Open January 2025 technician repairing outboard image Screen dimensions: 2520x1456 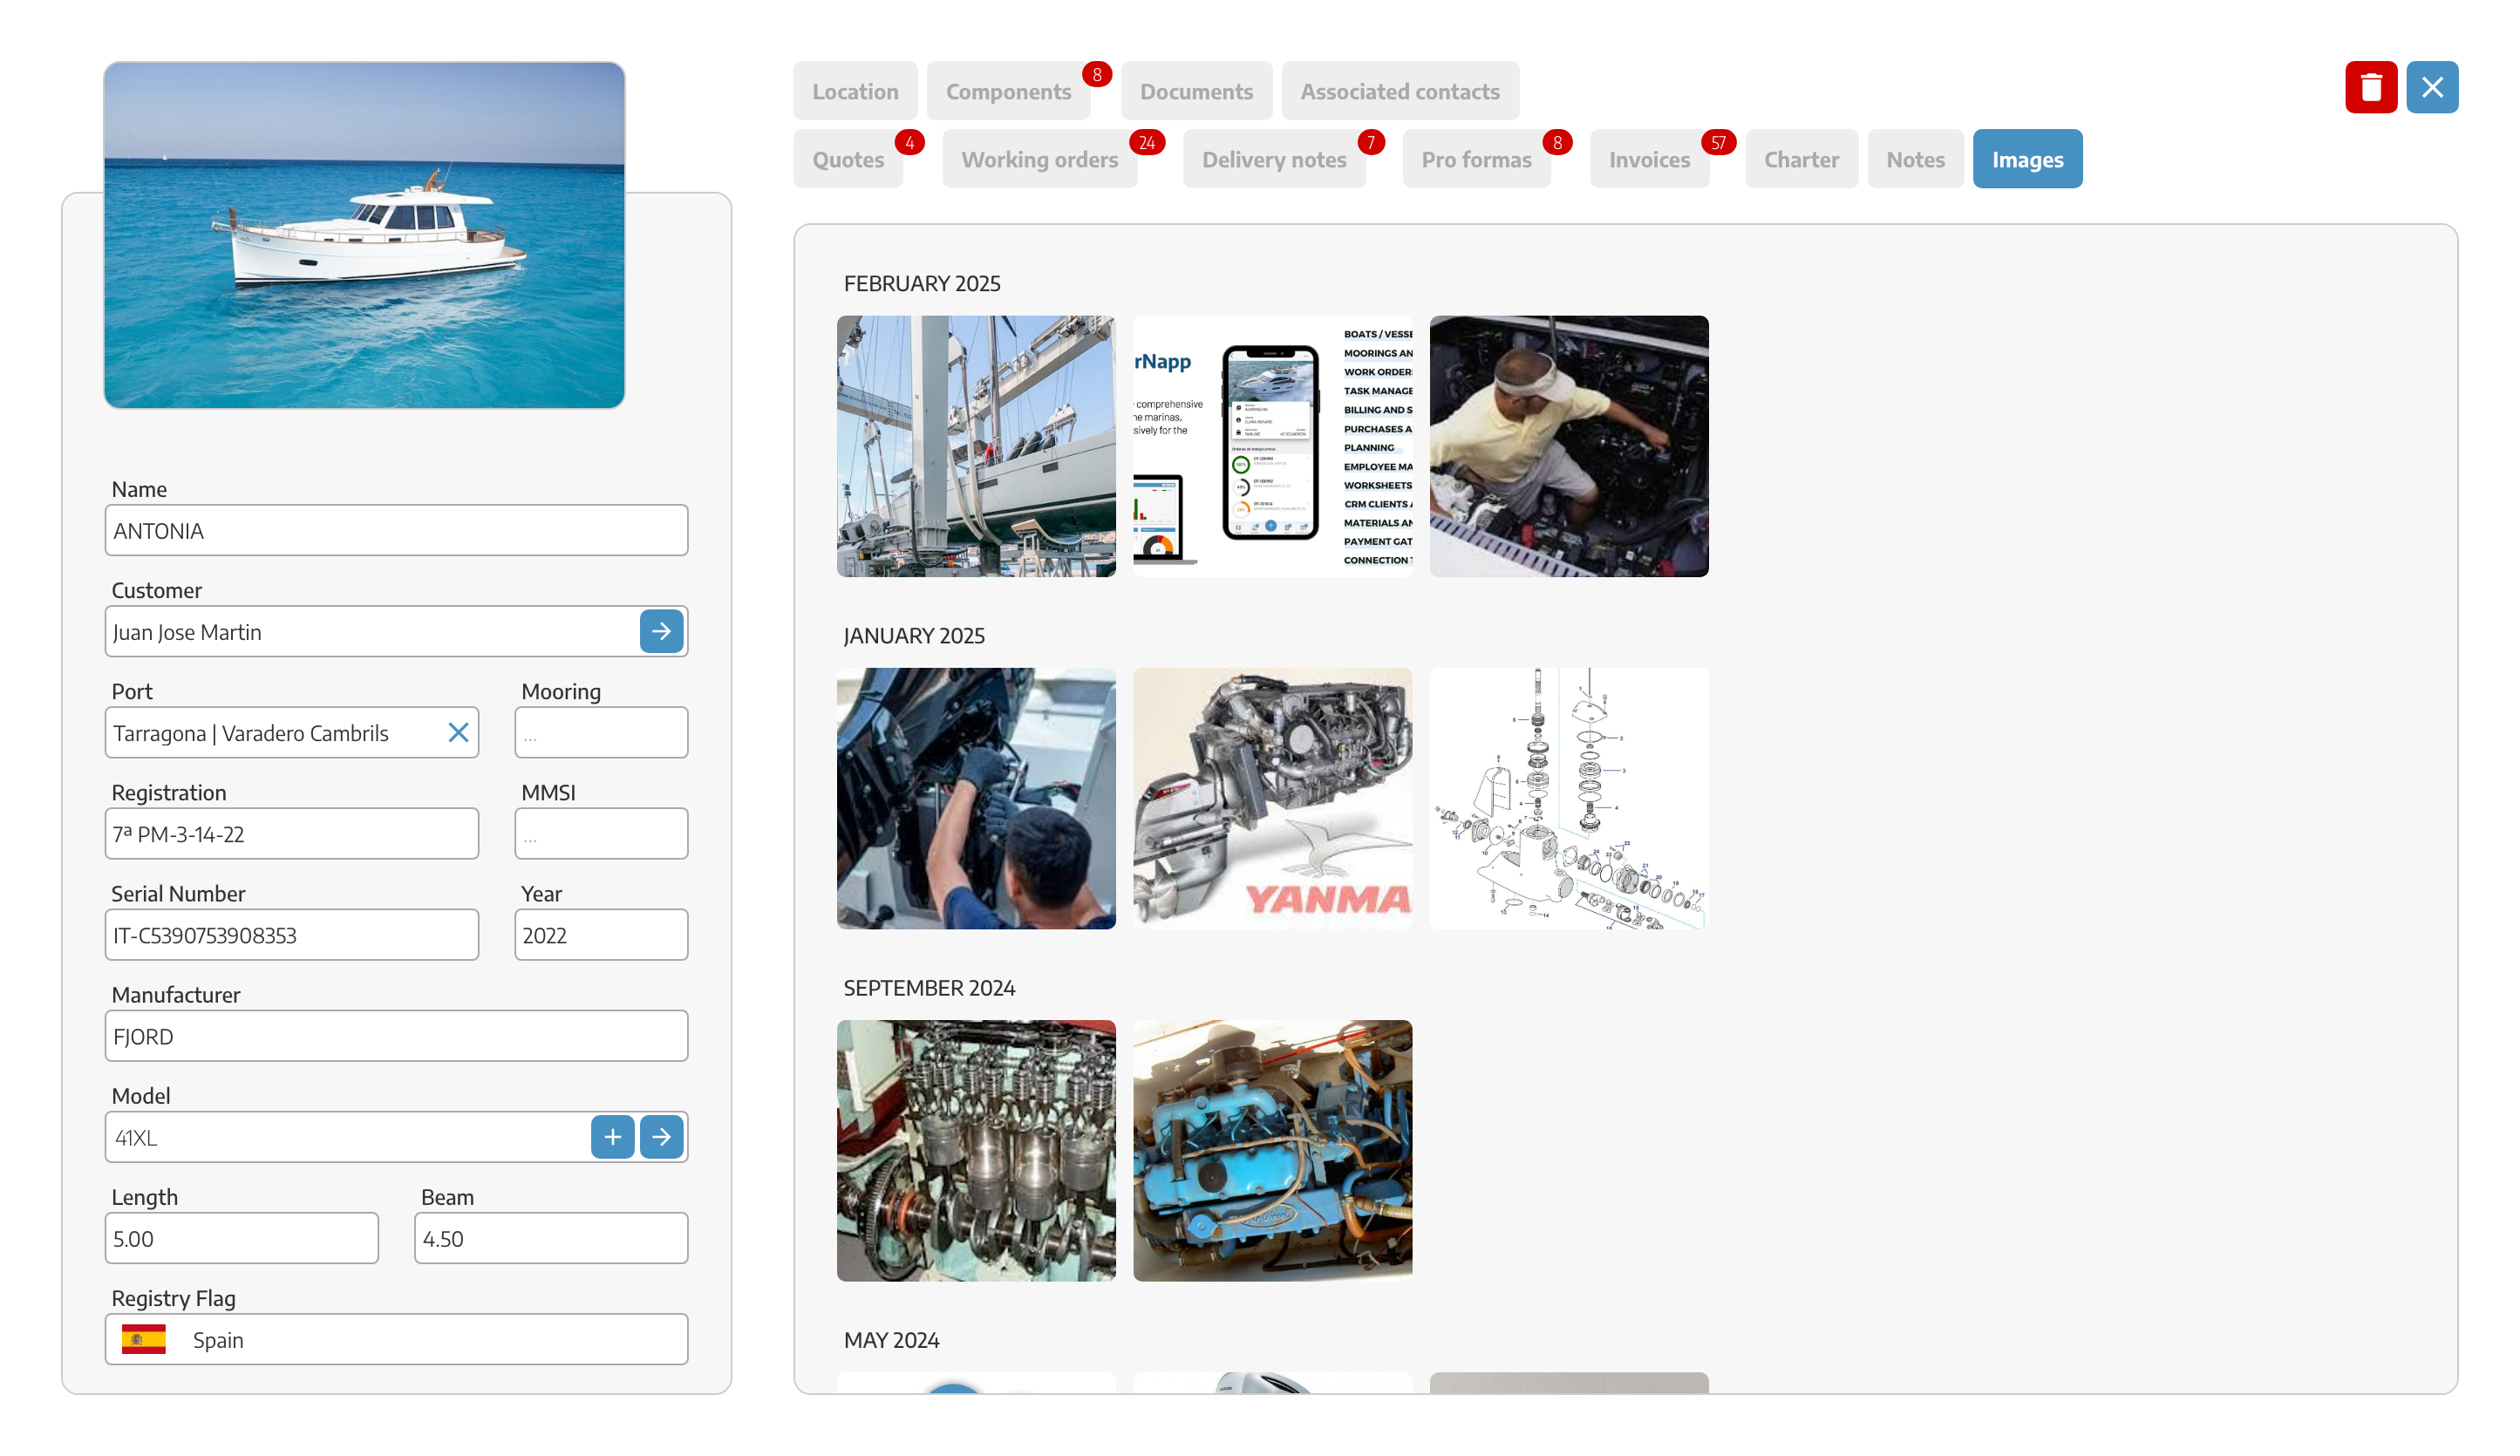click(976, 799)
